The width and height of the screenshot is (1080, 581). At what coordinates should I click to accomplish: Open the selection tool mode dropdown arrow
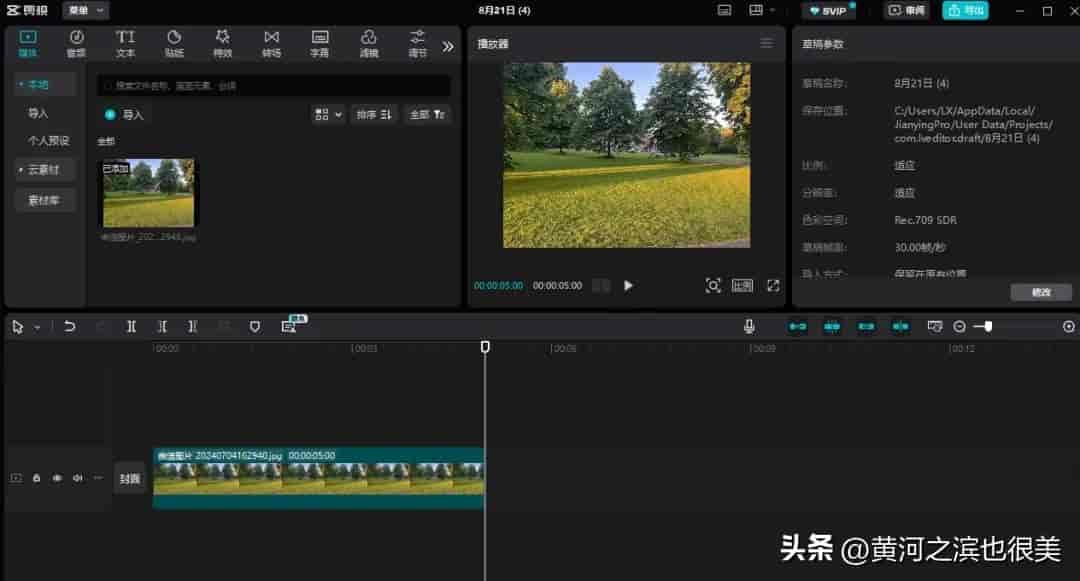tap(37, 327)
